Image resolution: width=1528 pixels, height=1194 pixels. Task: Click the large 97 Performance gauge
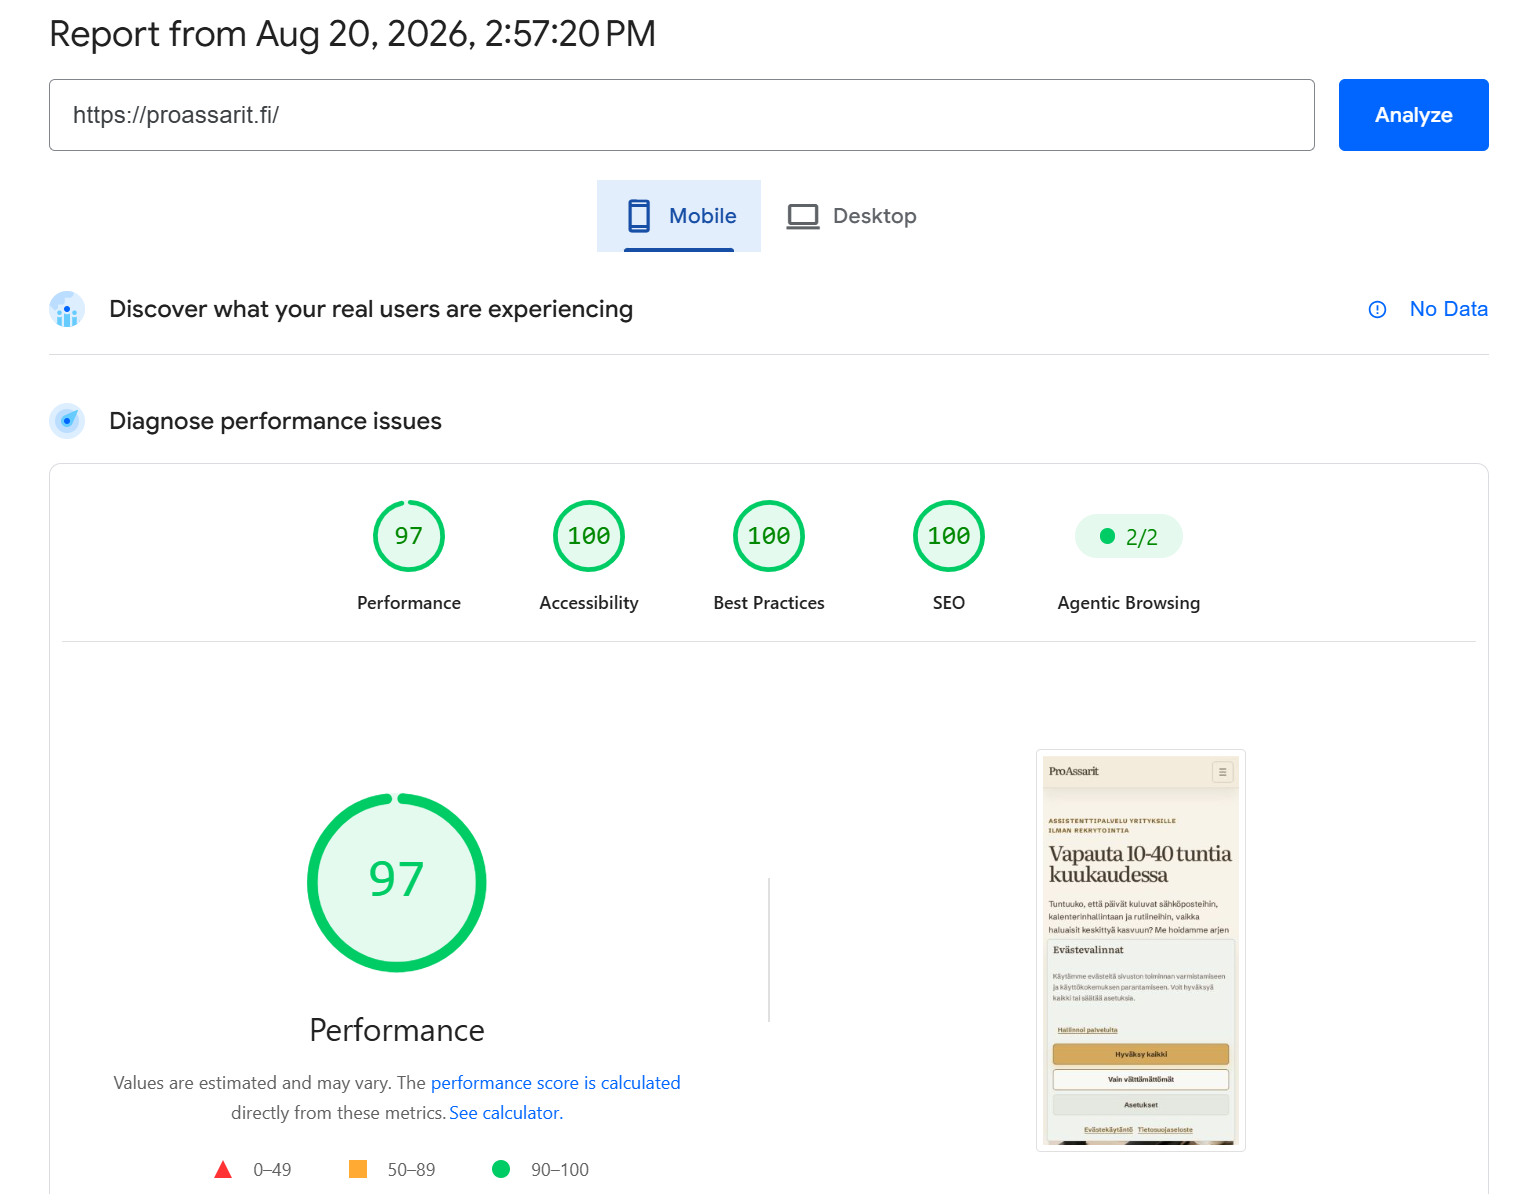click(x=397, y=882)
